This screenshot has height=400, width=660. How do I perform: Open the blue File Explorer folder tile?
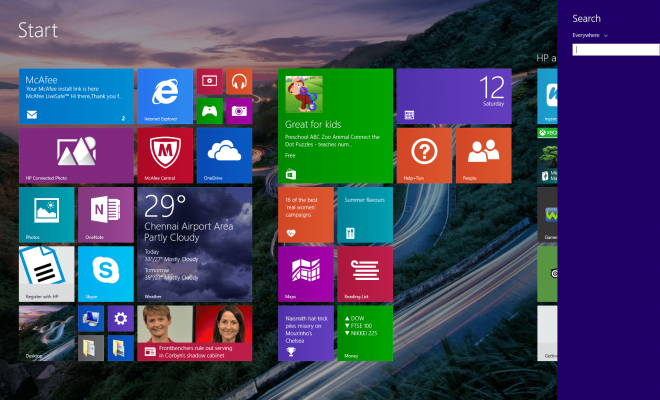(x=121, y=348)
